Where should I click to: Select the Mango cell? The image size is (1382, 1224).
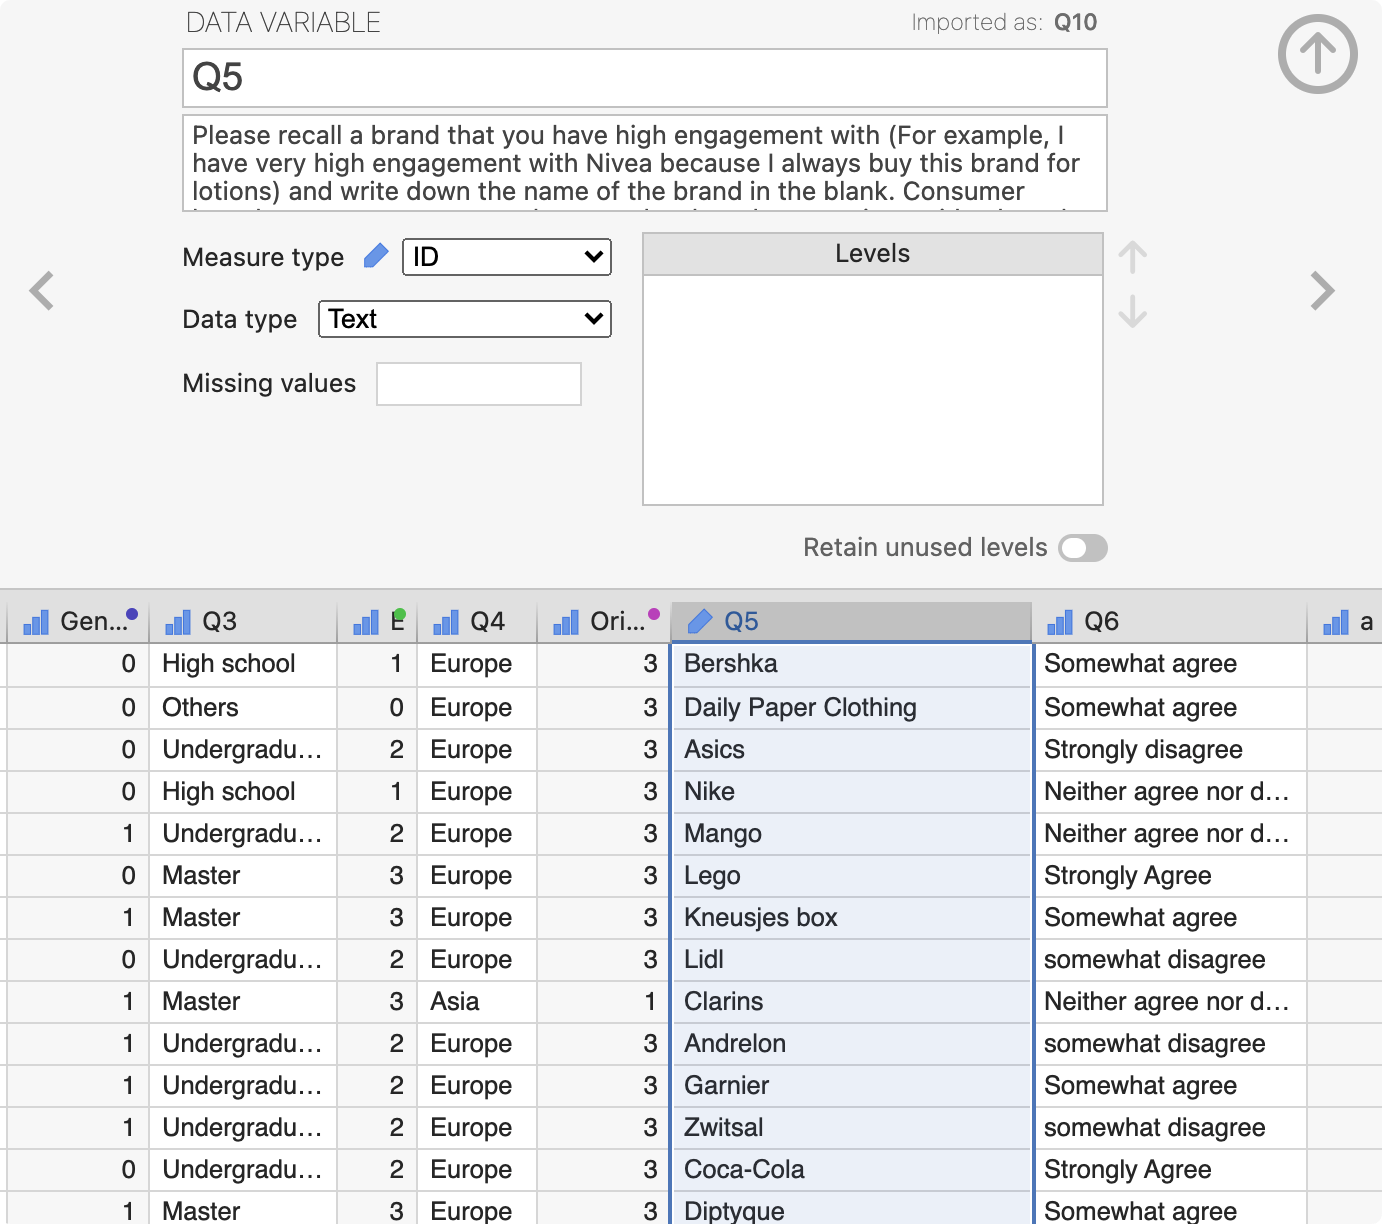pos(851,834)
